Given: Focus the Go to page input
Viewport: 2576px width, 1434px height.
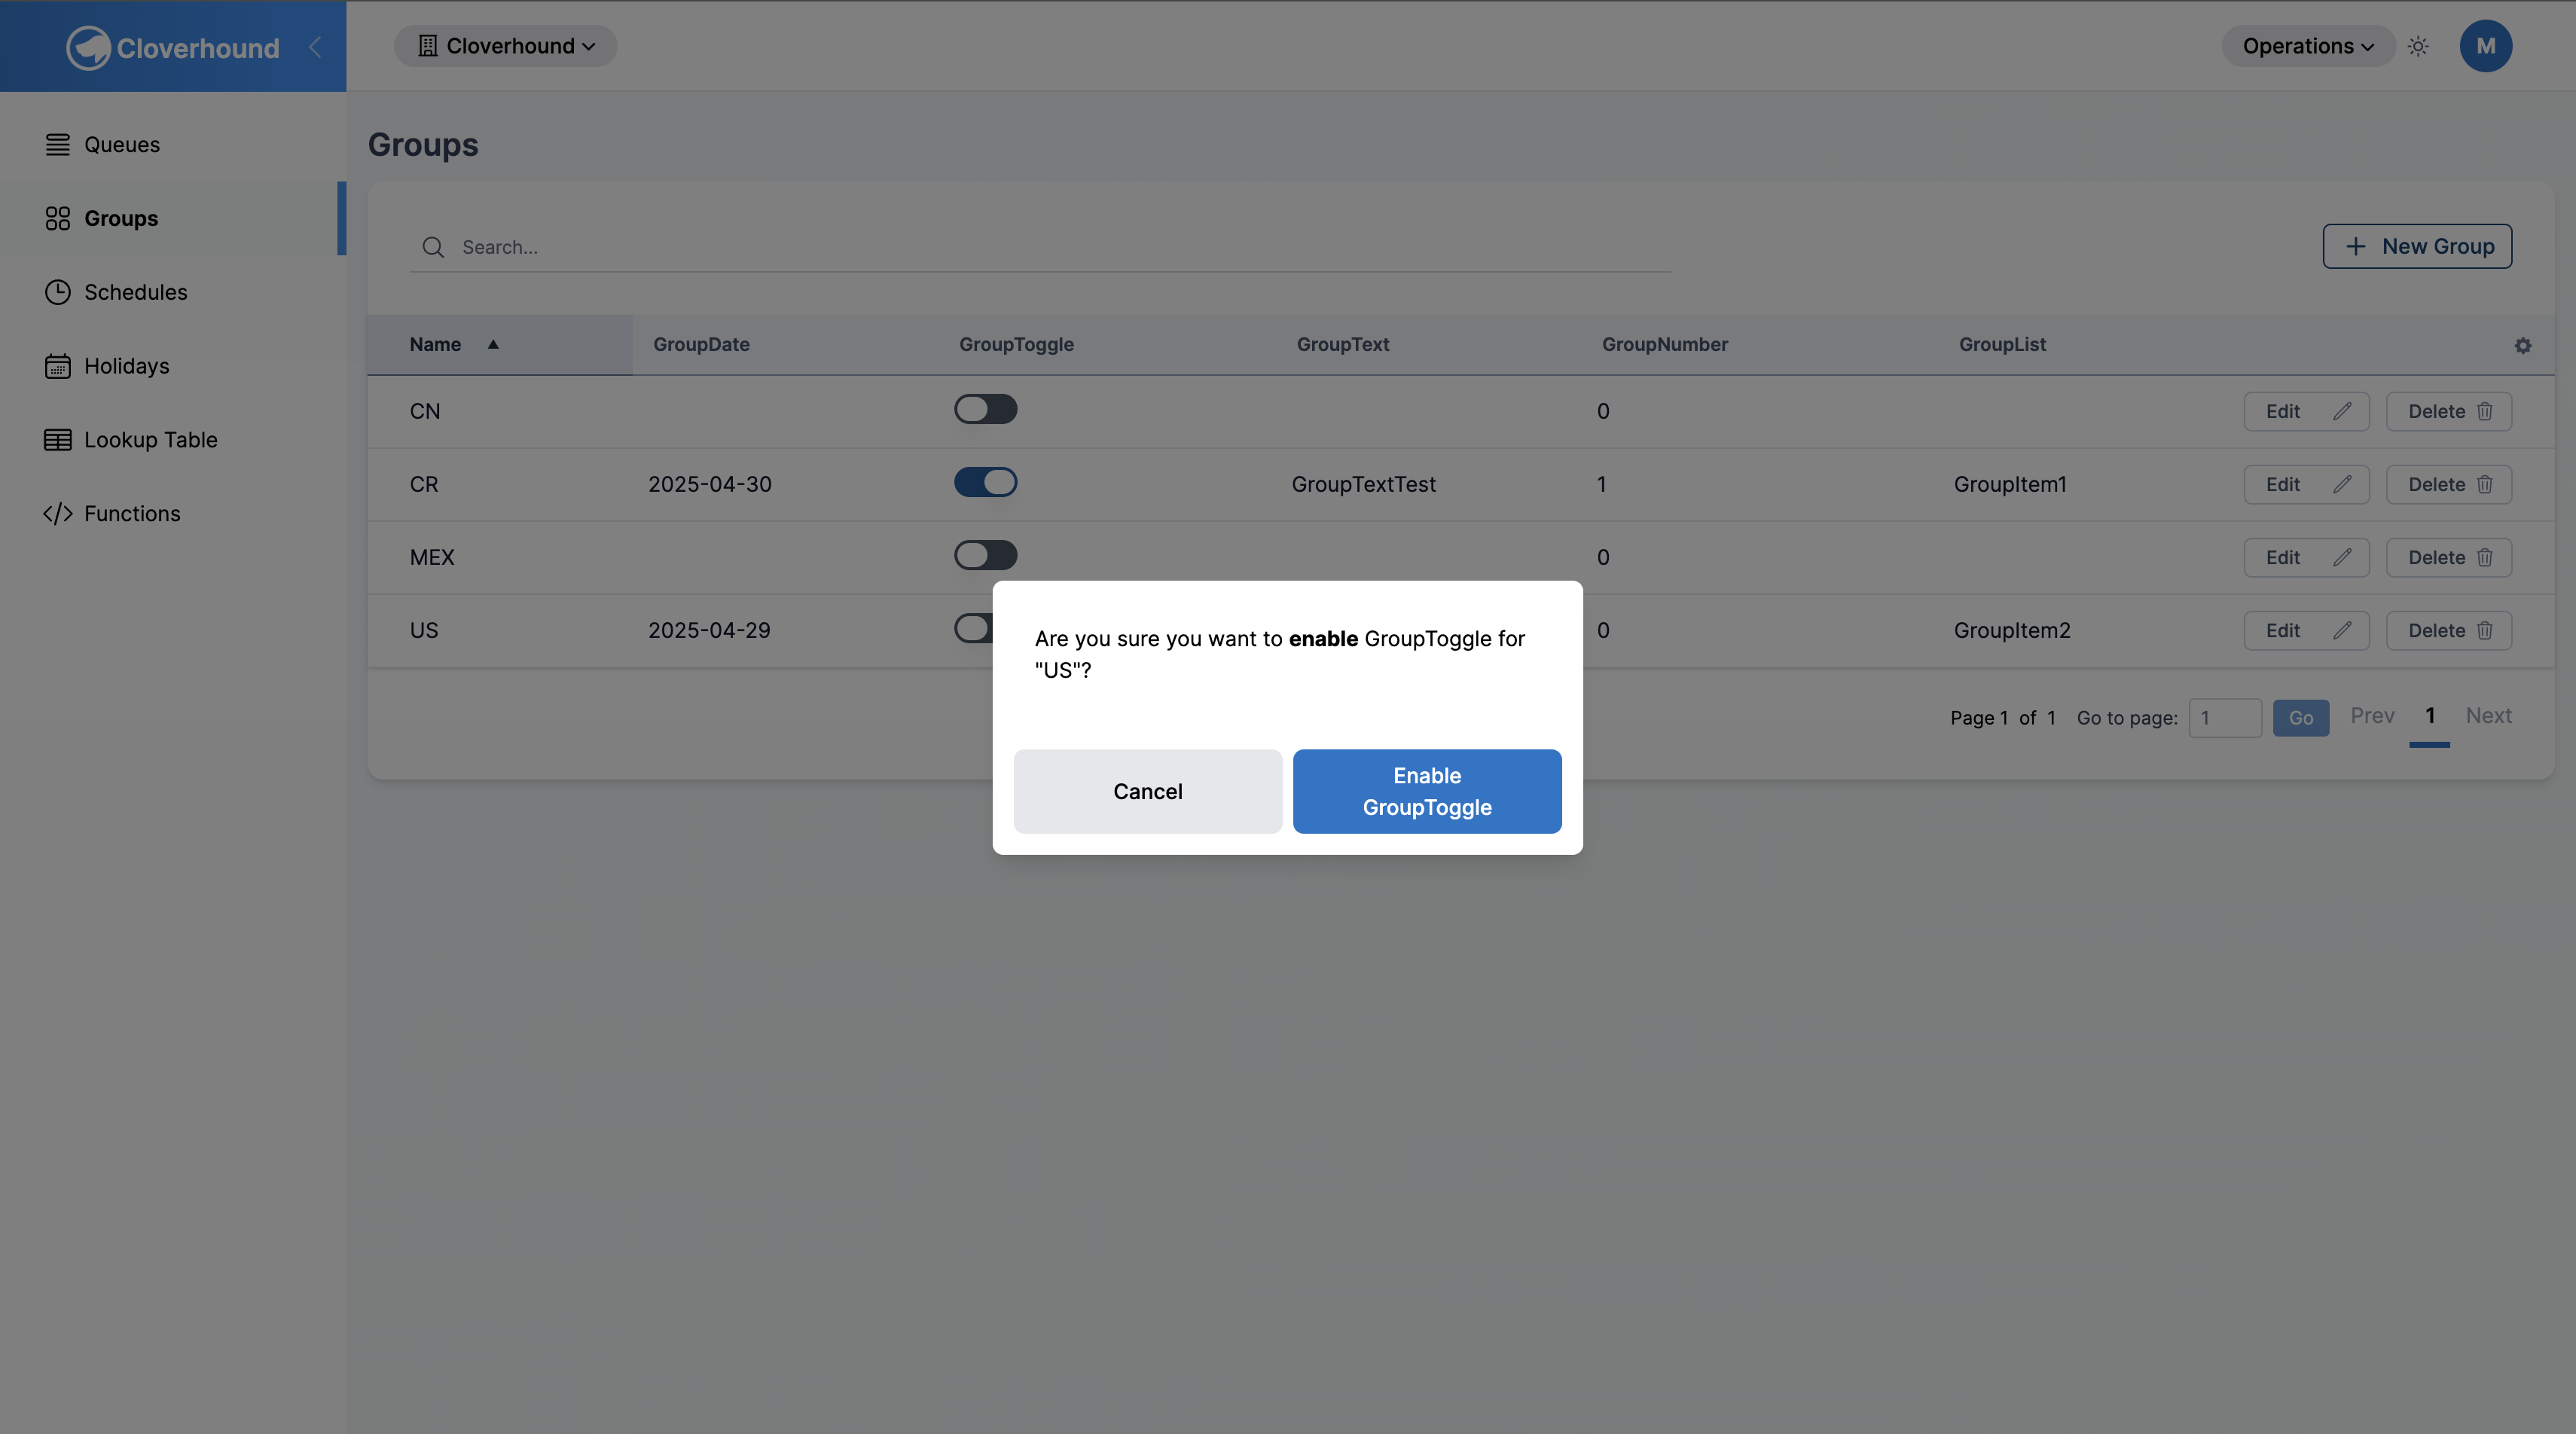Looking at the screenshot, I should 2225,718.
